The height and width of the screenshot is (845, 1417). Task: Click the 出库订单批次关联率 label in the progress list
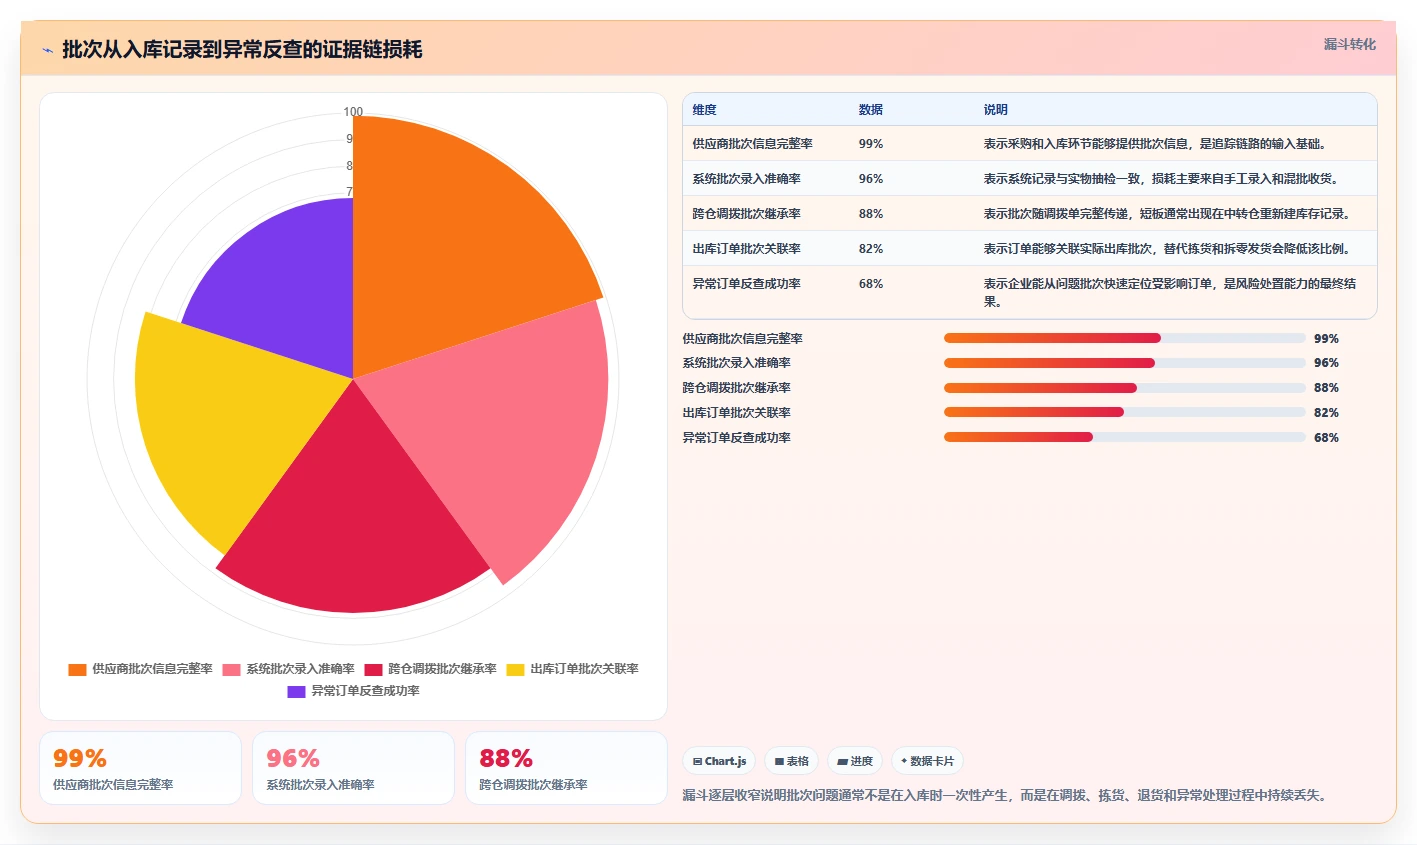(x=736, y=413)
